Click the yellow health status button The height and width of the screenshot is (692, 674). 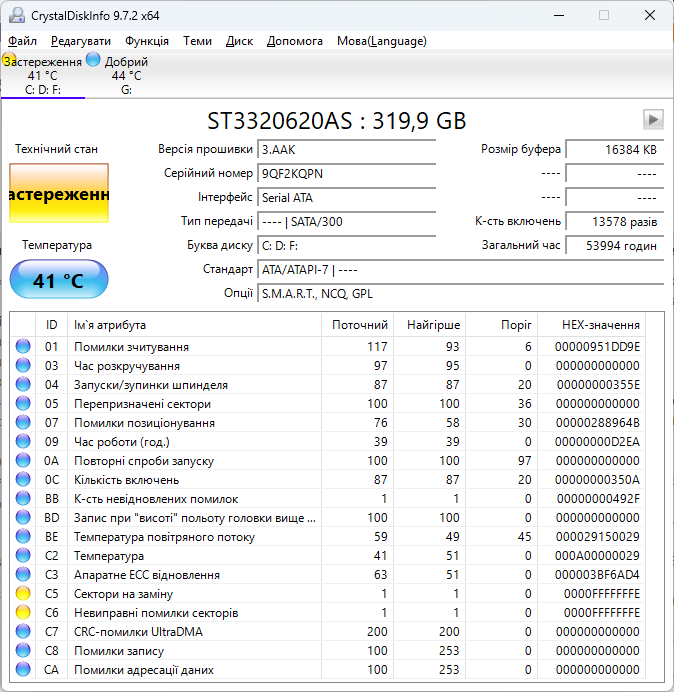(59, 193)
